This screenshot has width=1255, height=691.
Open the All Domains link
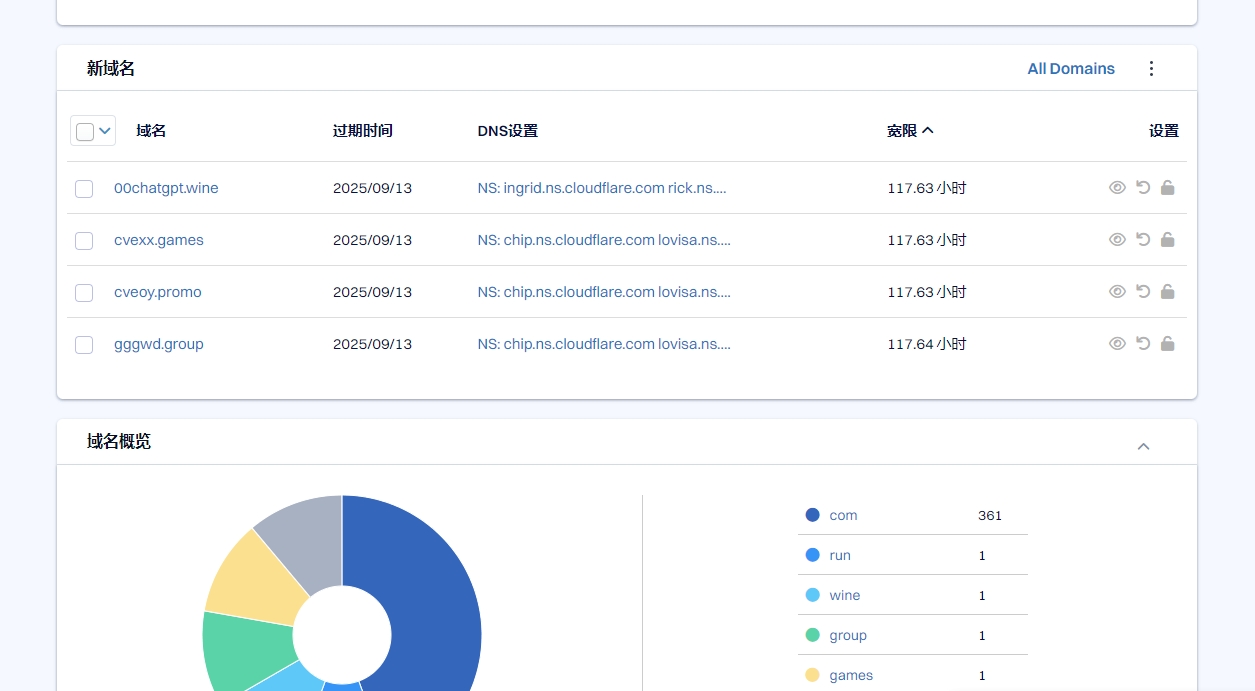tap(1070, 68)
